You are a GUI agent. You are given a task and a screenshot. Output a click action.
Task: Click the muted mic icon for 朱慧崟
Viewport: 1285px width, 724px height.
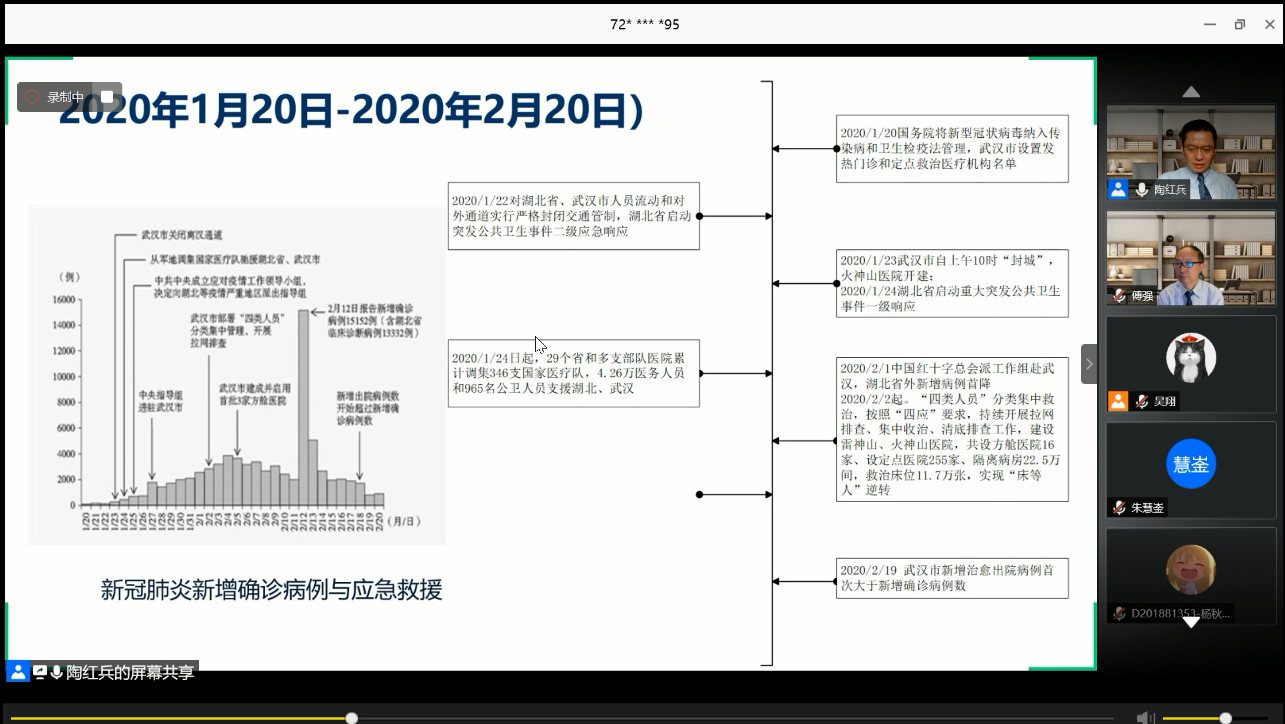coord(1119,508)
